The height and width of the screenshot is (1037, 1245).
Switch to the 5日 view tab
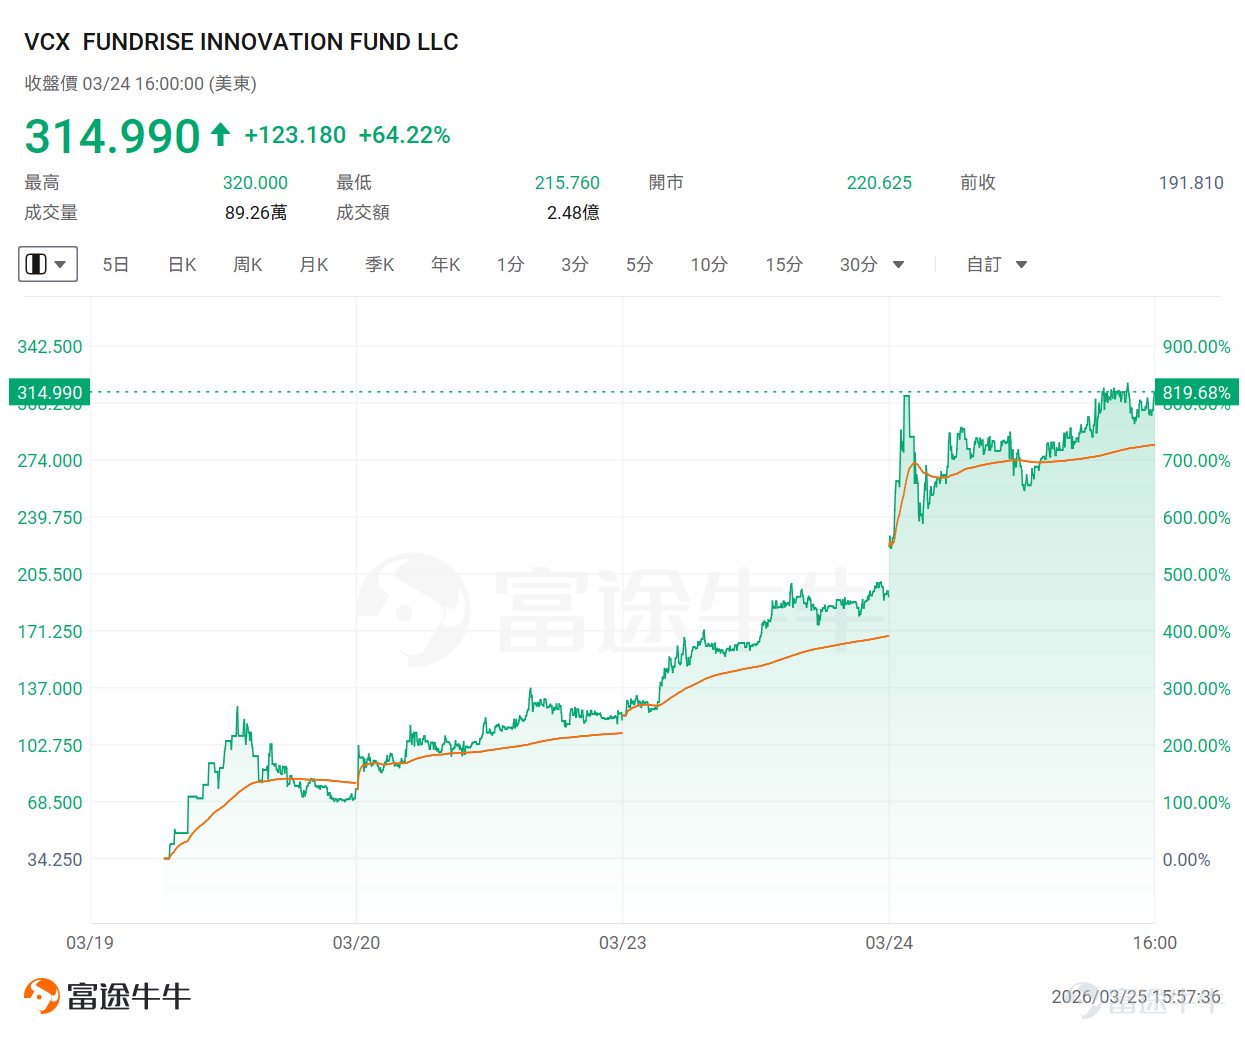coord(116,264)
